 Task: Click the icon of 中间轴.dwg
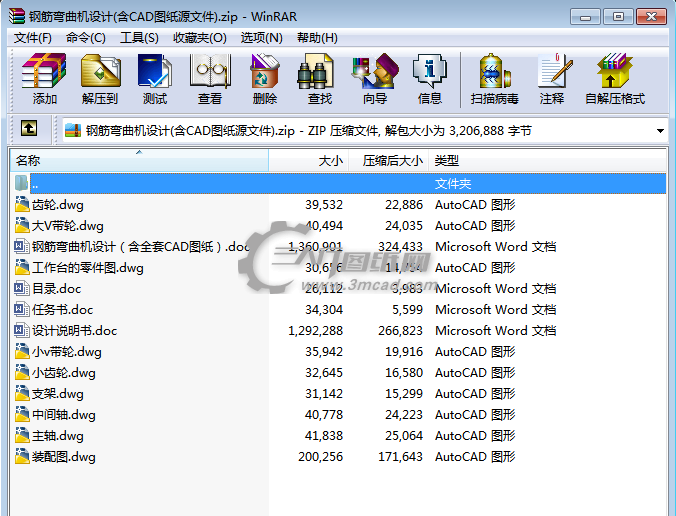click(x=22, y=414)
